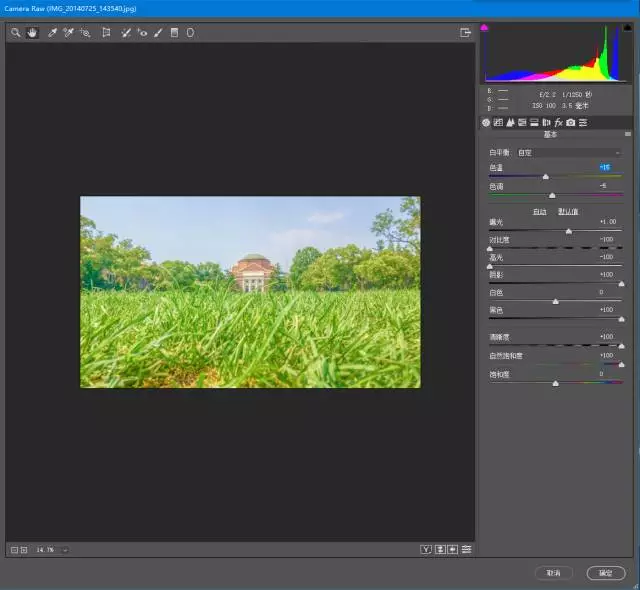This screenshot has height=590, width=640.
Task: Click the 自动 auto link
Action: pos(540,211)
